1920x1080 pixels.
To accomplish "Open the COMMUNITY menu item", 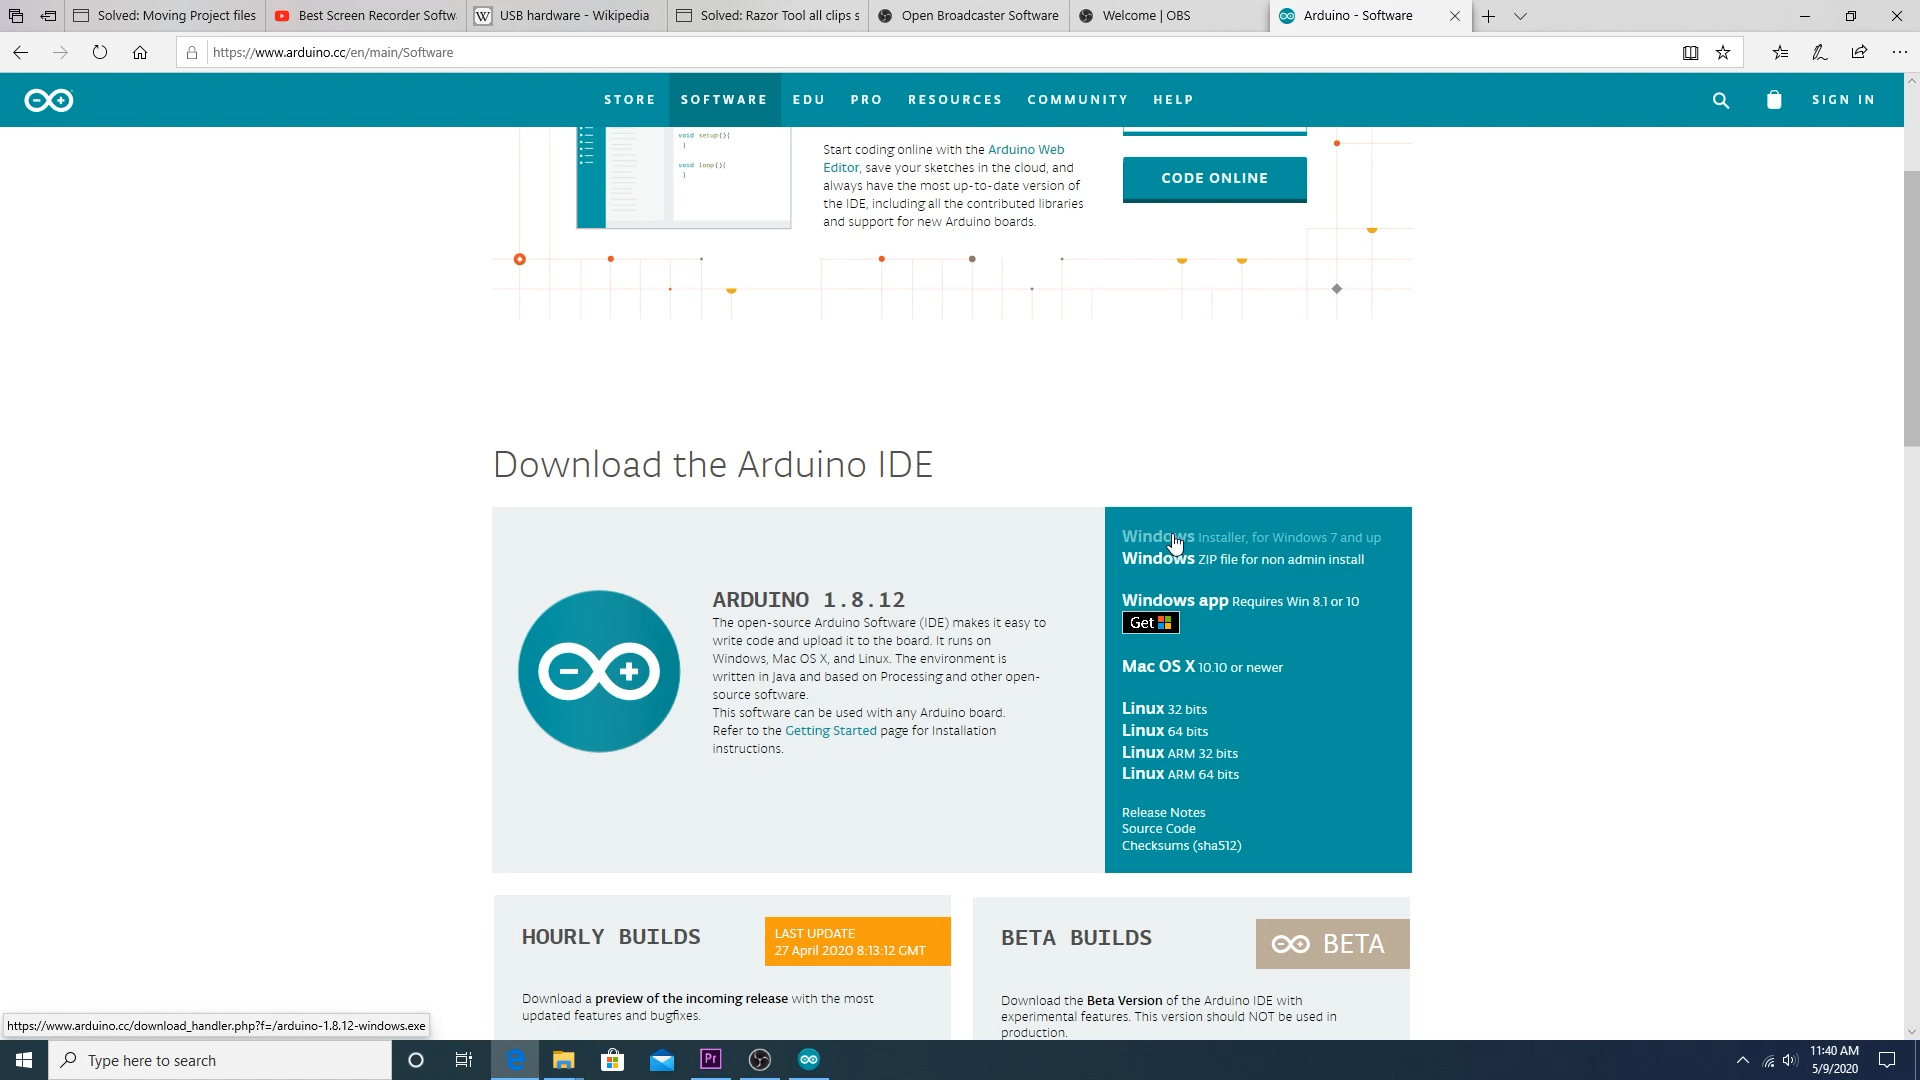I will [1077, 99].
